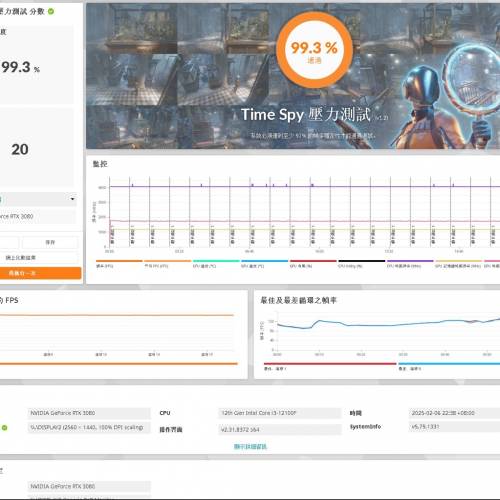Open the dropdown arrow above the RTX 3080 field
Screen dimensions: 500x500
[72, 199]
